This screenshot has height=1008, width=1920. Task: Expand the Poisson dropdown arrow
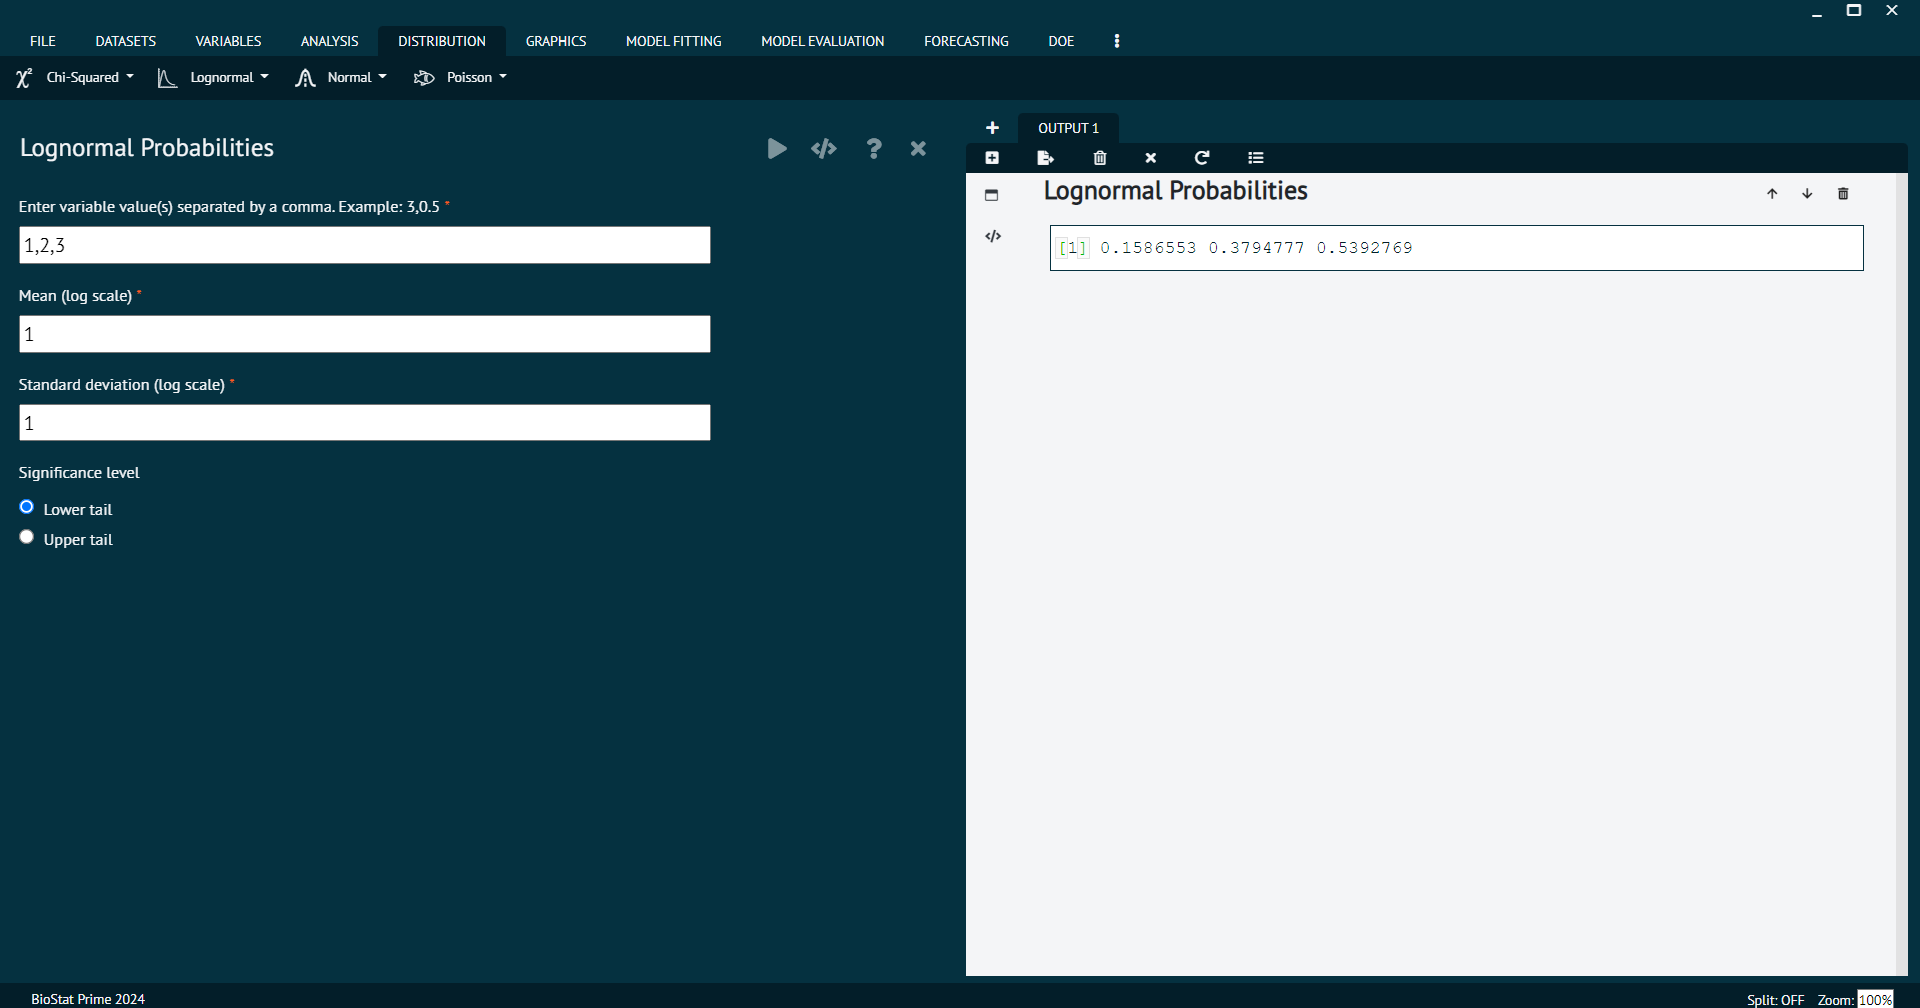(x=503, y=77)
